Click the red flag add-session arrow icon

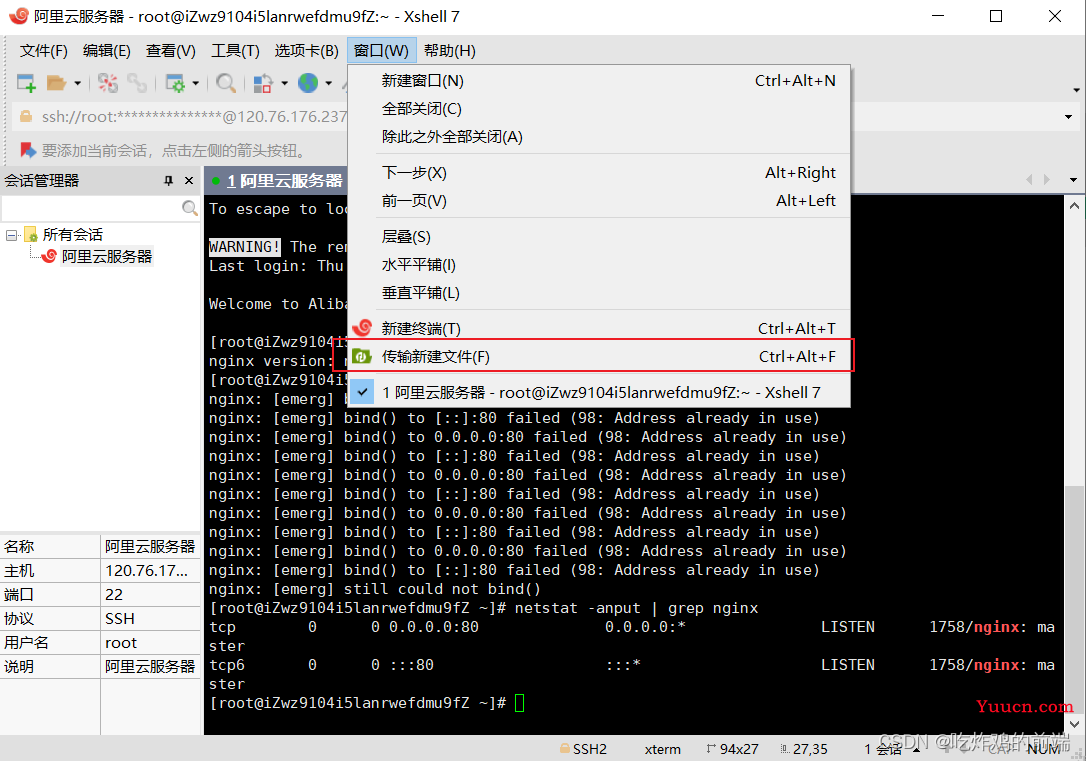pos(28,150)
